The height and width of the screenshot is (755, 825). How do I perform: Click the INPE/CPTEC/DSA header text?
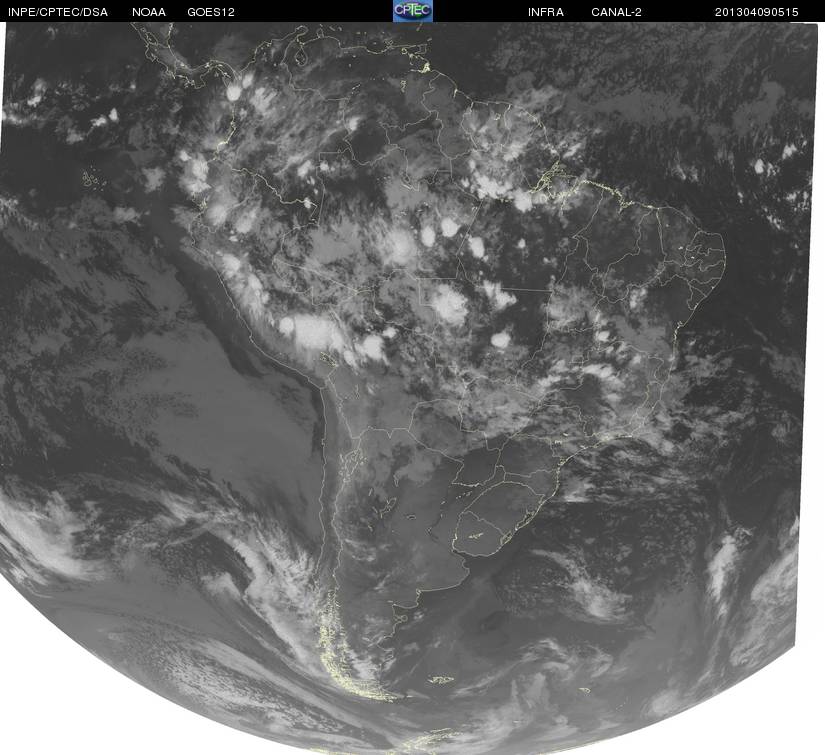click(58, 12)
